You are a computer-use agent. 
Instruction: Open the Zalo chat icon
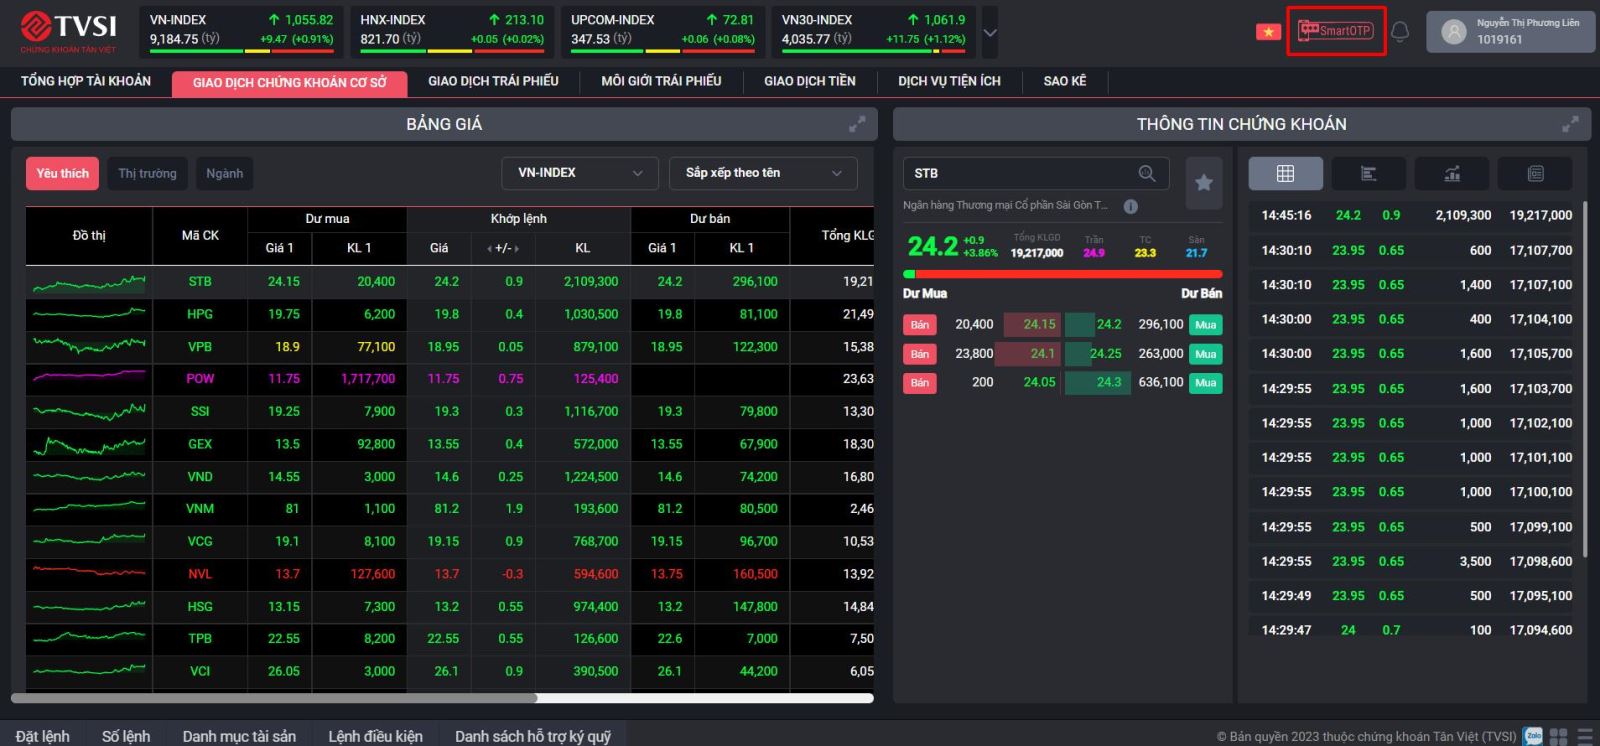pyautogui.click(x=1532, y=736)
